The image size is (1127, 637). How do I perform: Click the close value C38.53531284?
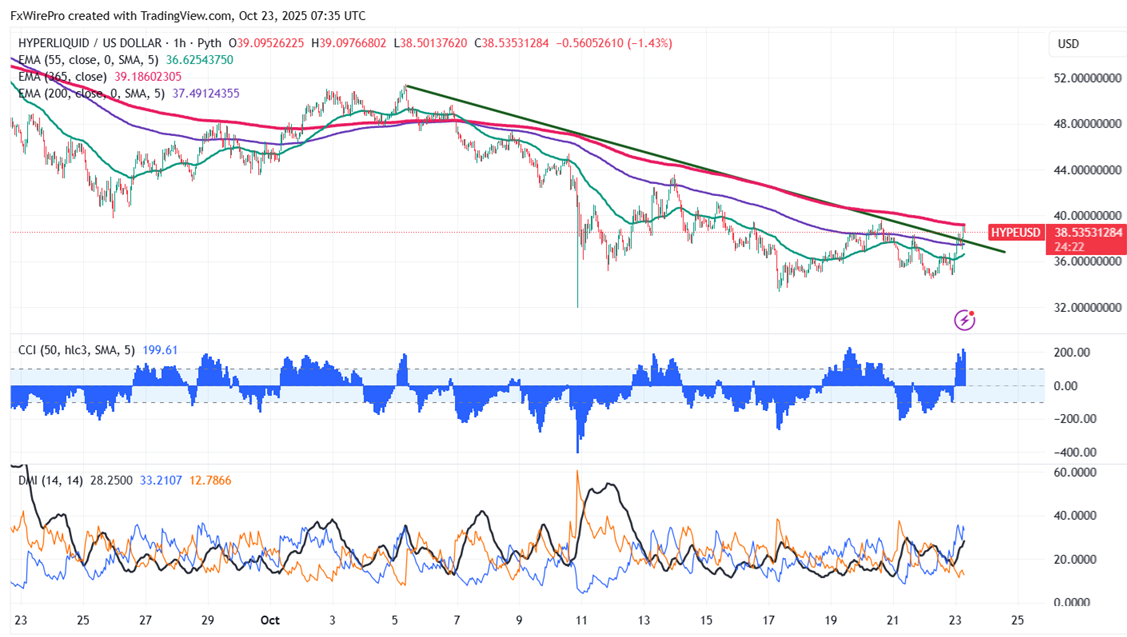pos(511,43)
